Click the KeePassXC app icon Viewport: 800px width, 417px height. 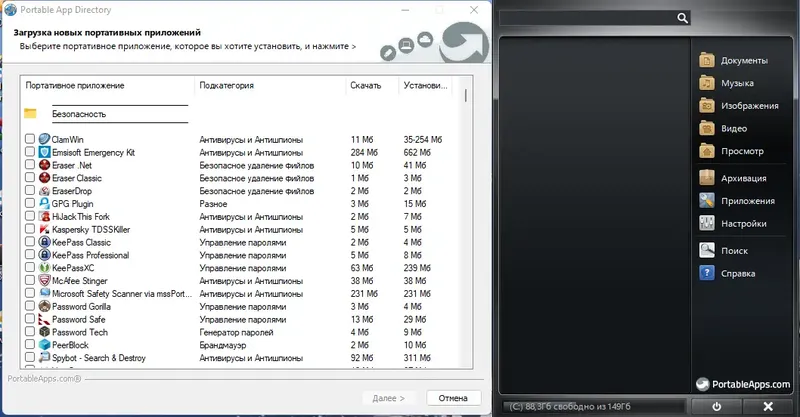point(44,267)
